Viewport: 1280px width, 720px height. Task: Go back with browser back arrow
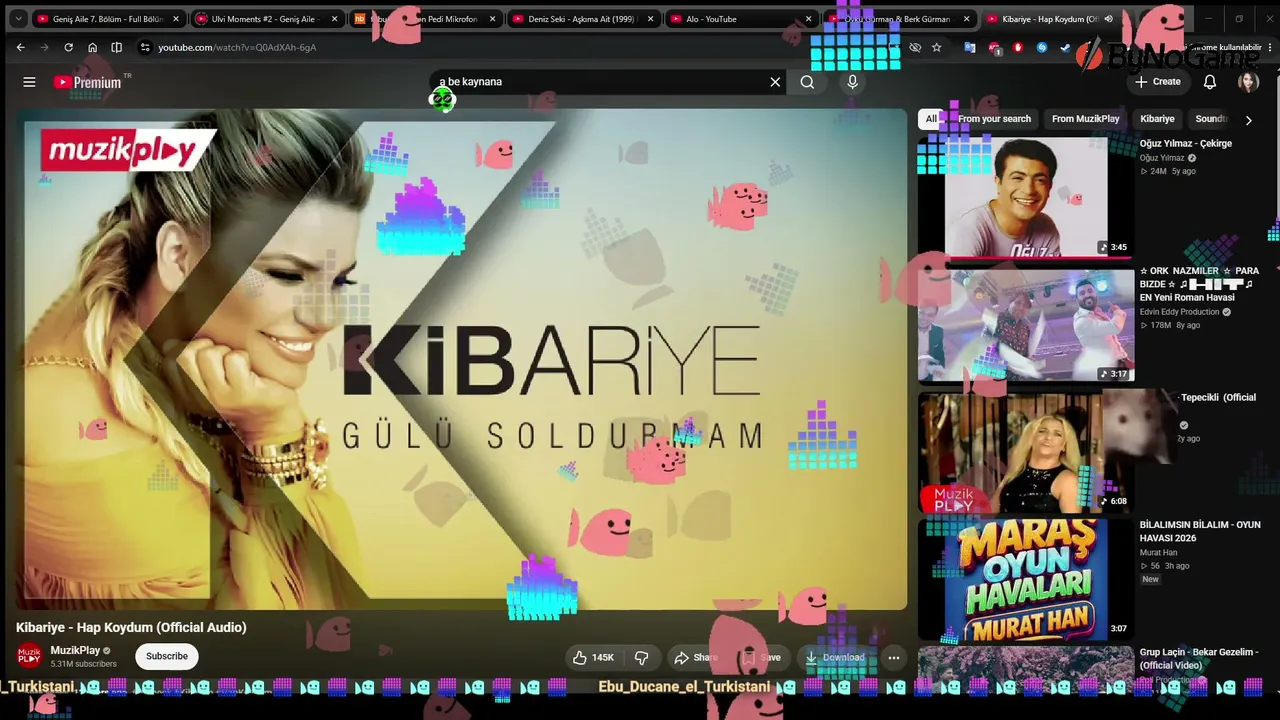click(x=20, y=47)
